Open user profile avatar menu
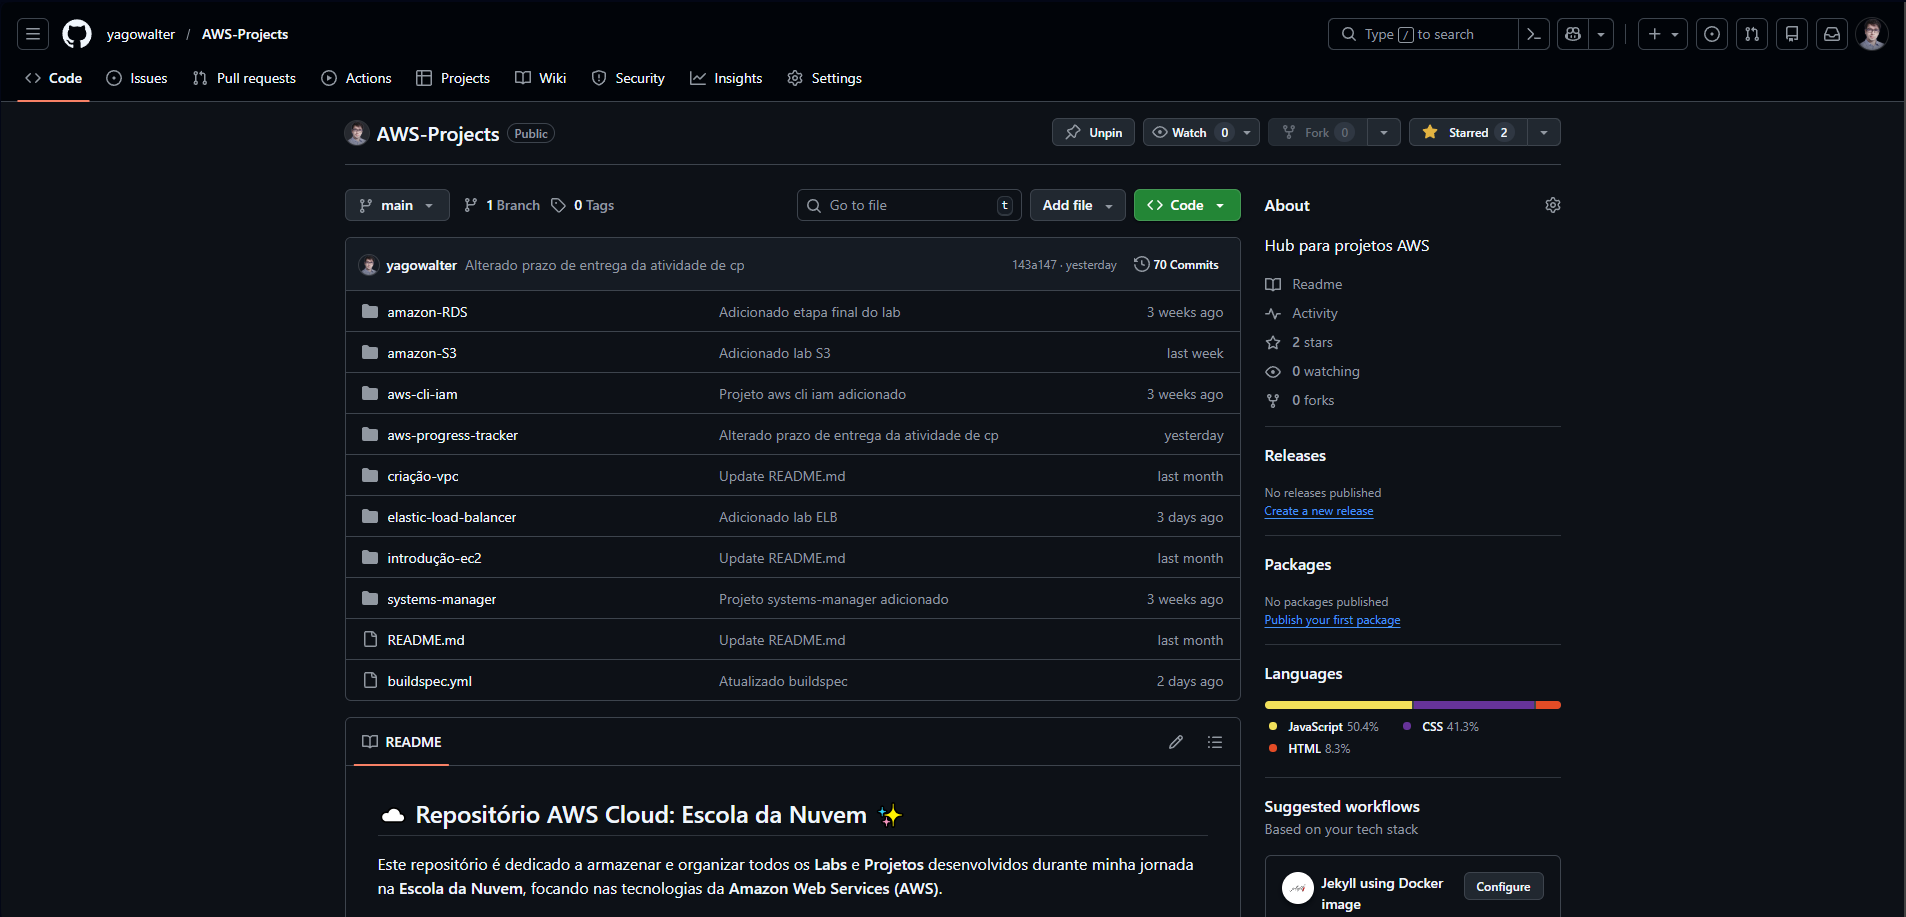1906x917 pixels. pos(1872,34)
